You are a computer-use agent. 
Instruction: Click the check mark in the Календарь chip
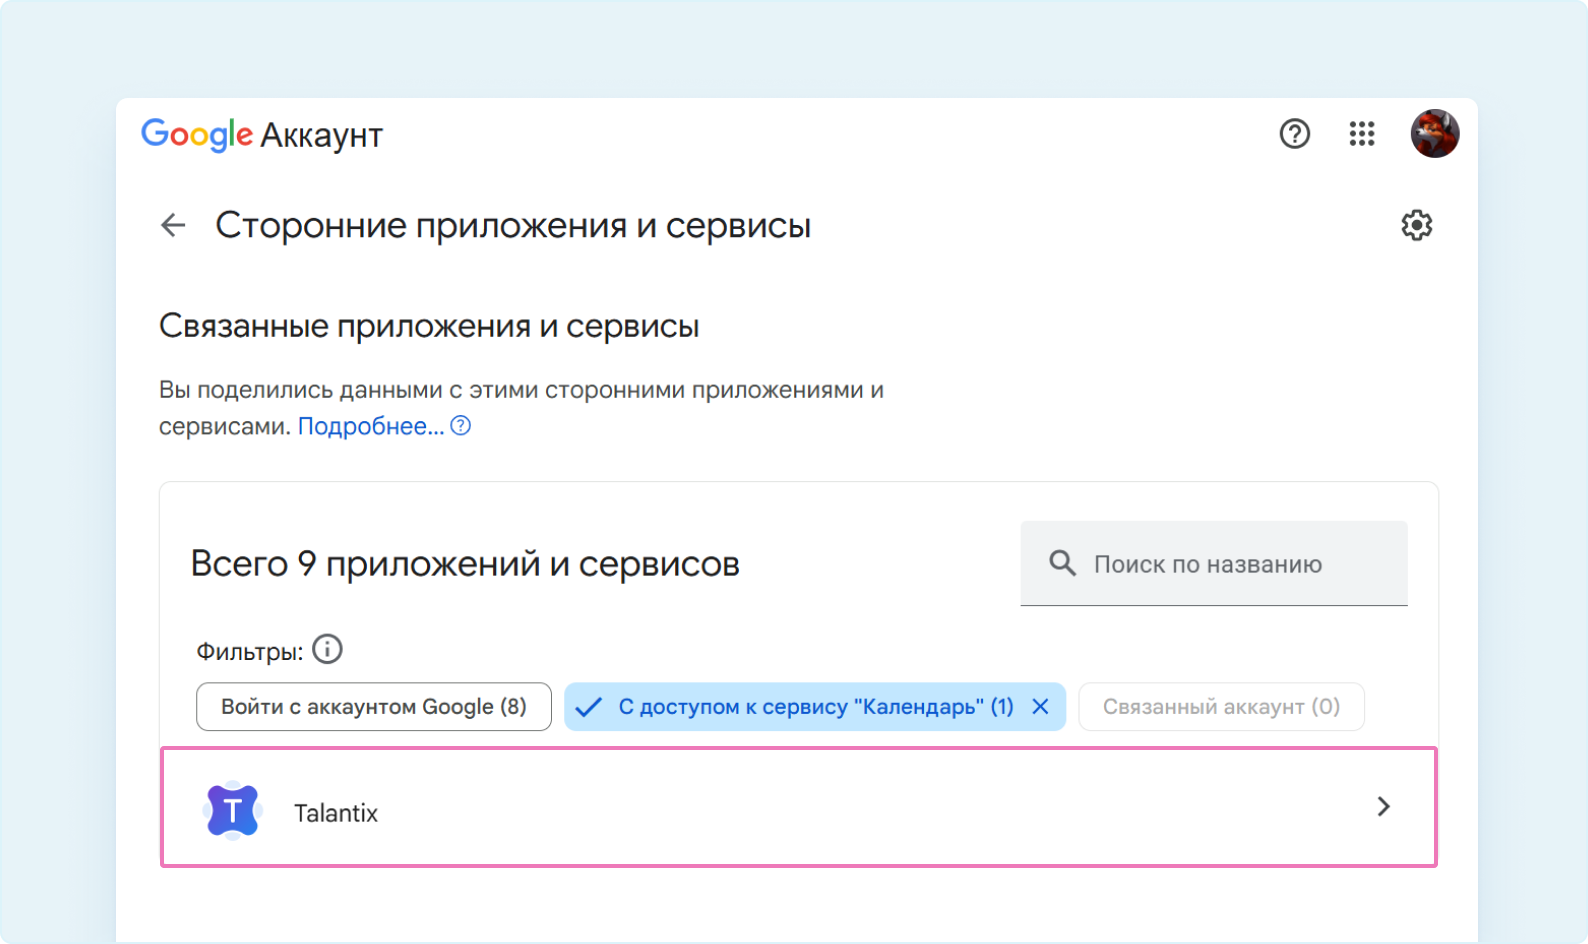coord(589,707)
